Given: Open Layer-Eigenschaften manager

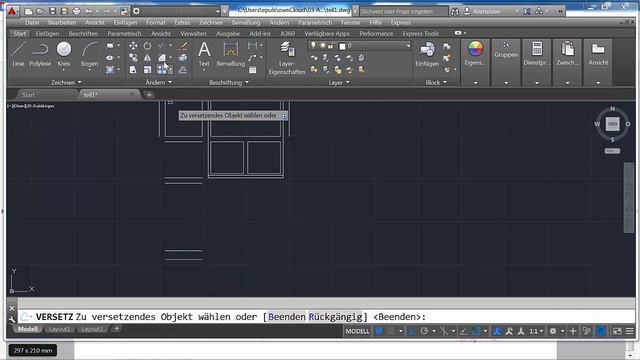Looking at the screenshot, I should [x=287, y=58].
